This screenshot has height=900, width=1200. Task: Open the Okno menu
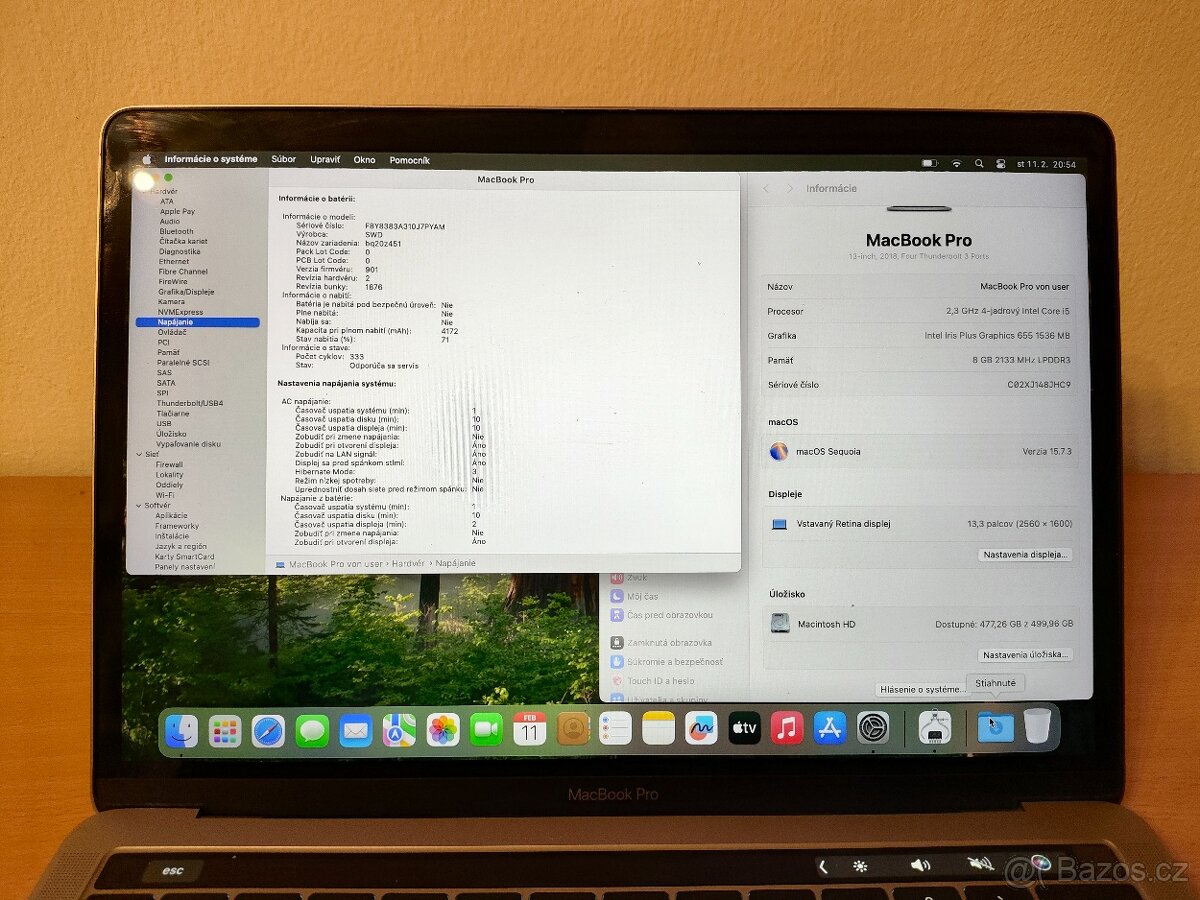click(x=365, y=160)
